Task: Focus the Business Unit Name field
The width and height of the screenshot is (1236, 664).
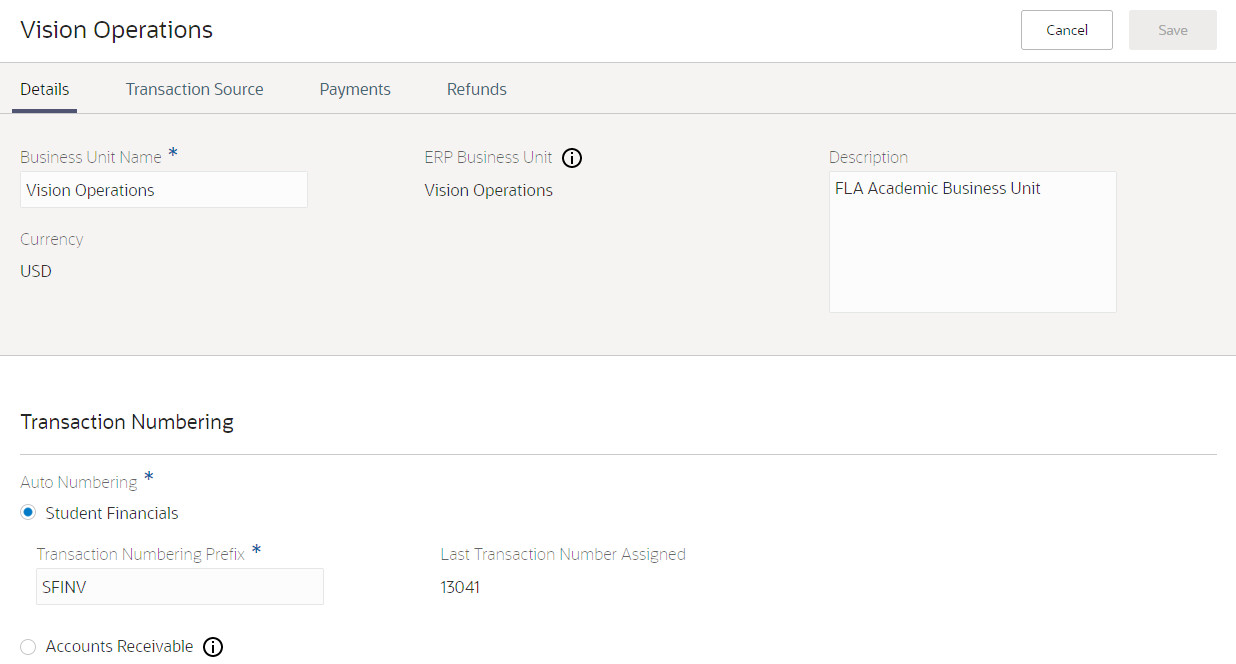Action: (x=164, y=190)
